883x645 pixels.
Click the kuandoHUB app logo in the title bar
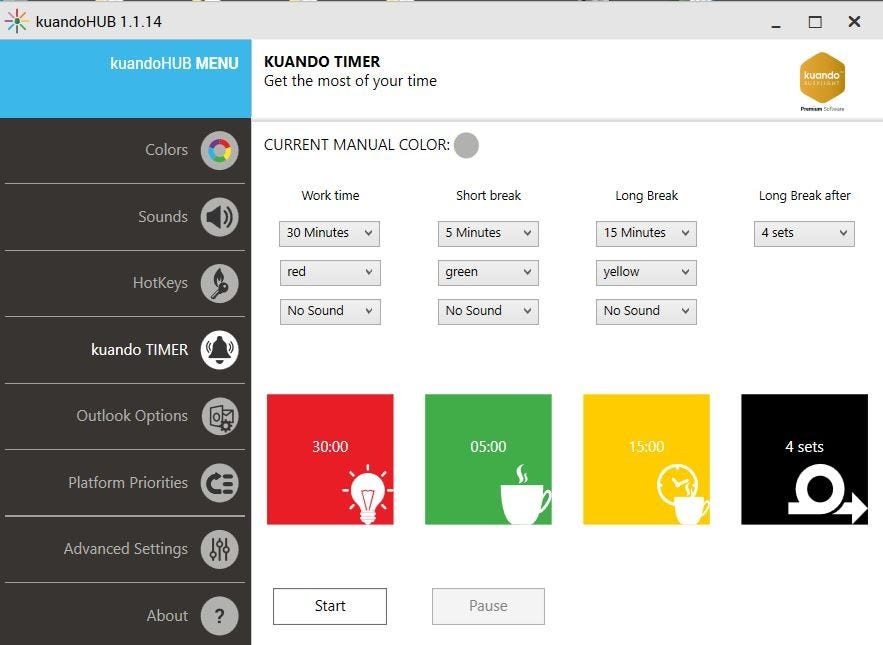(x=16, y=21)
